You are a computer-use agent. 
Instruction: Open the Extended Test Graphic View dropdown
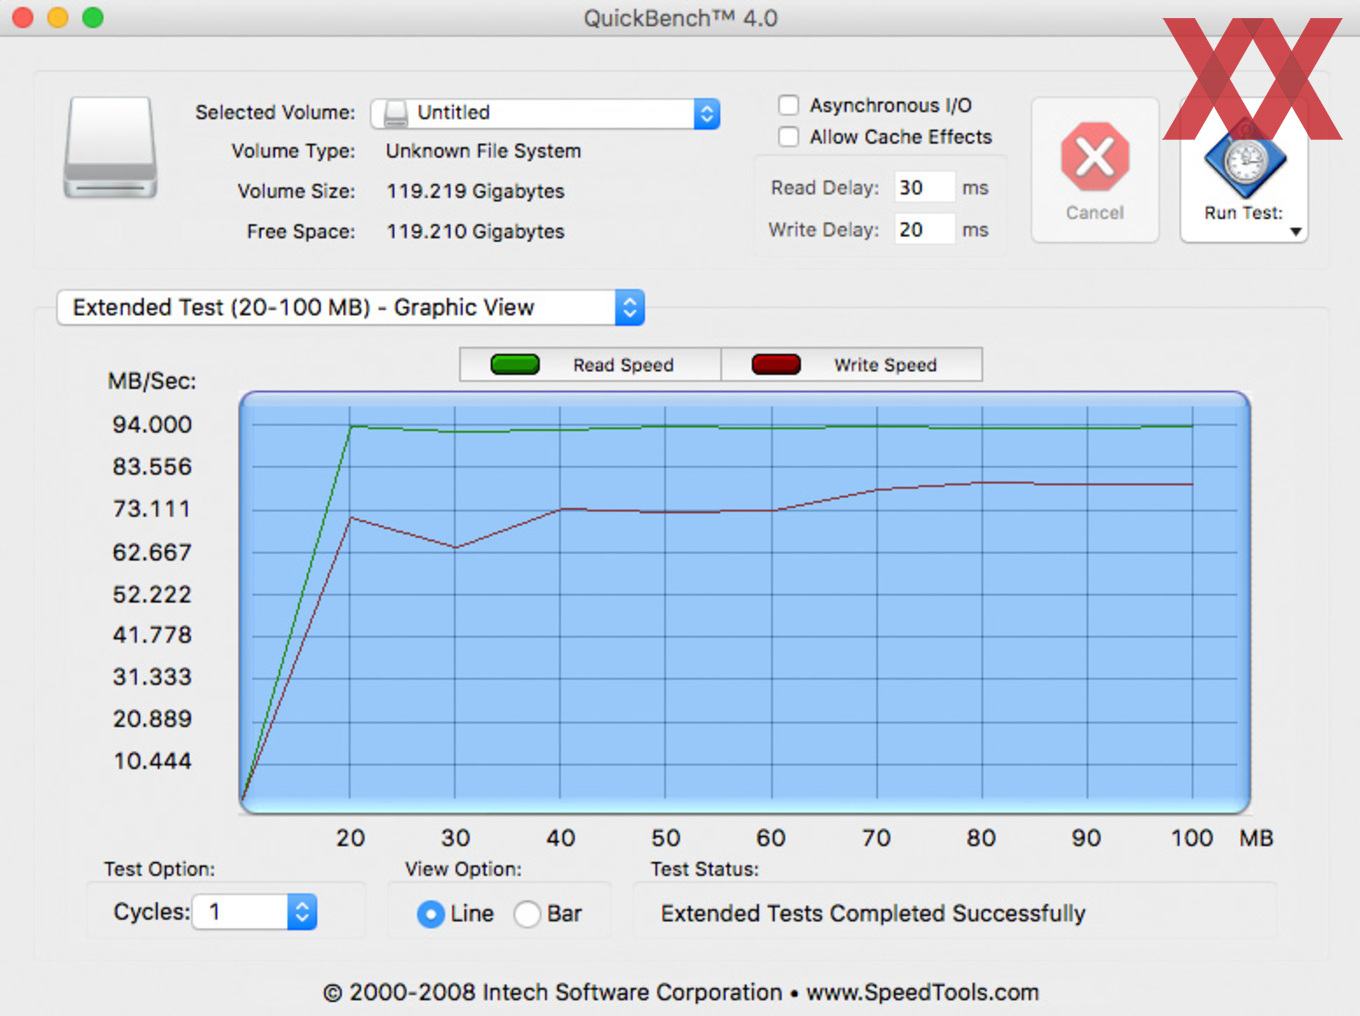click(351, 307)
